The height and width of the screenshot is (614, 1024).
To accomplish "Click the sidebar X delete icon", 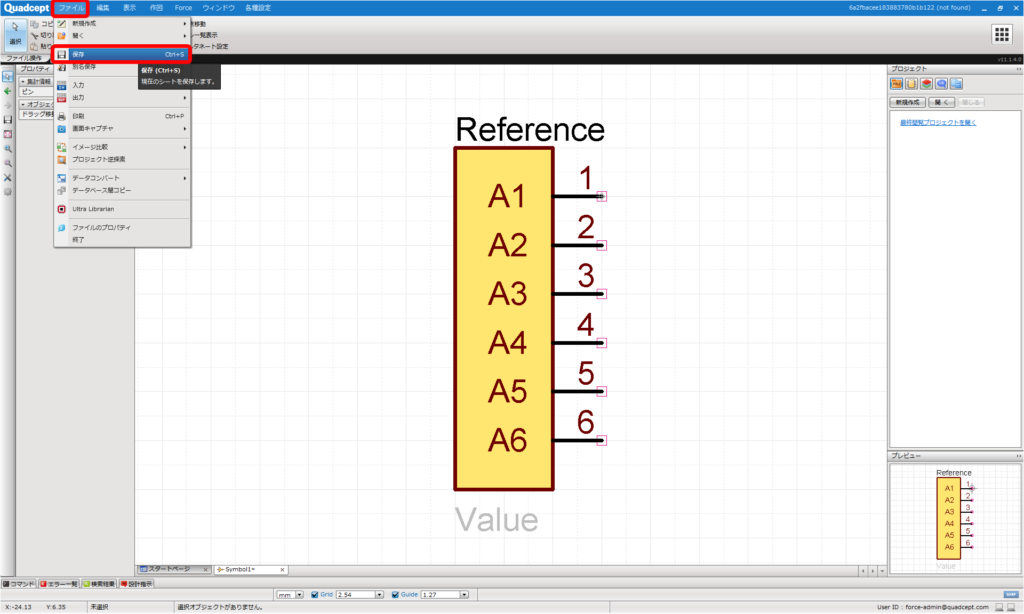I will (x=8, y=177).
